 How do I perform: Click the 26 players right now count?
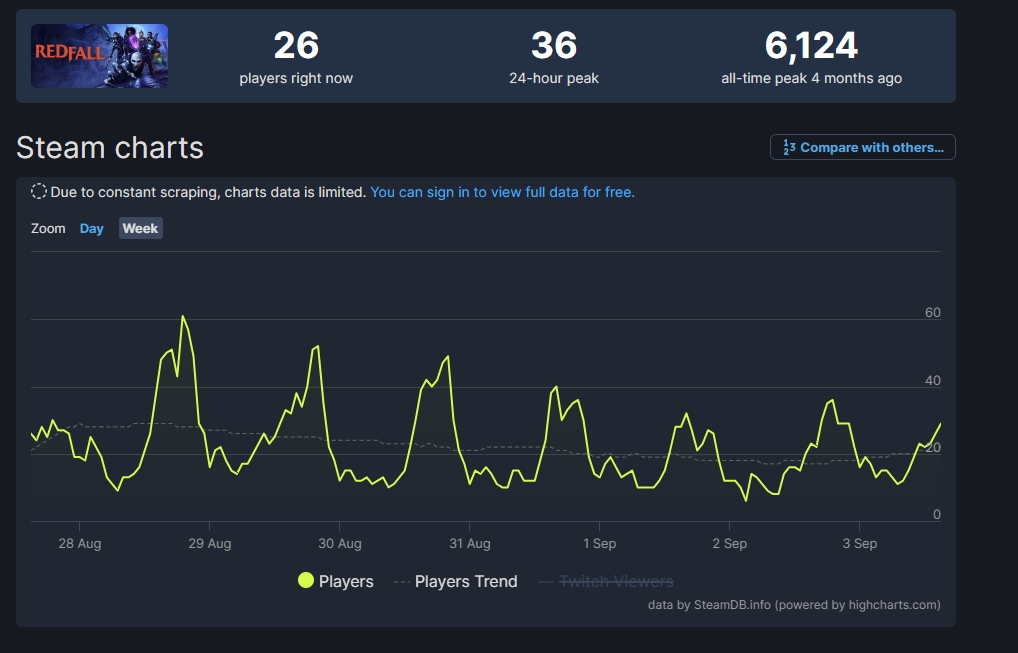point(296,45)
